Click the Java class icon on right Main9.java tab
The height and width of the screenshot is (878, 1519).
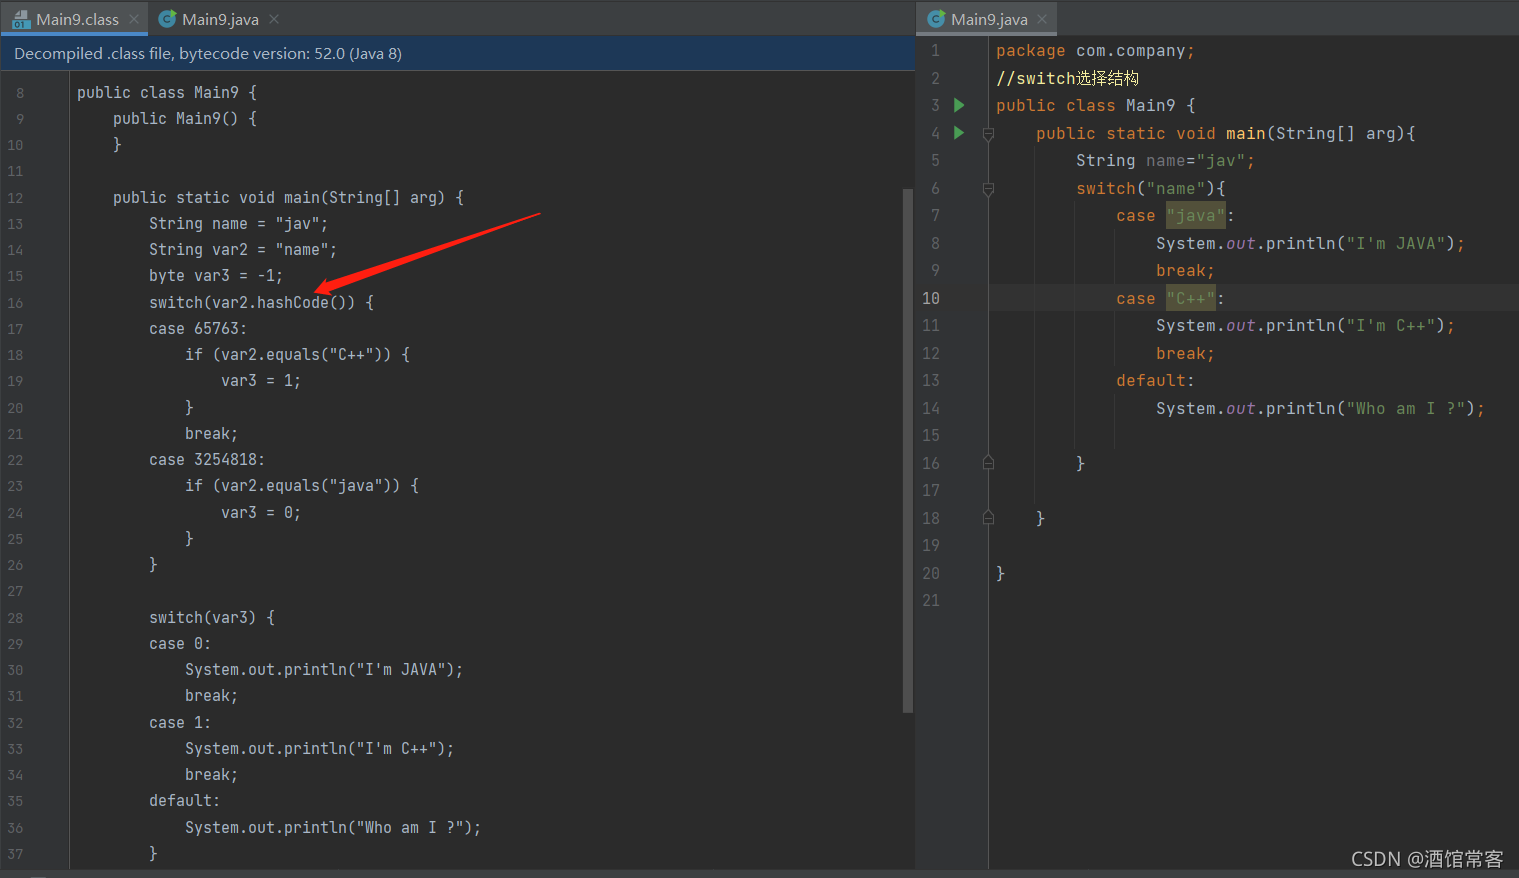[936, 19]
